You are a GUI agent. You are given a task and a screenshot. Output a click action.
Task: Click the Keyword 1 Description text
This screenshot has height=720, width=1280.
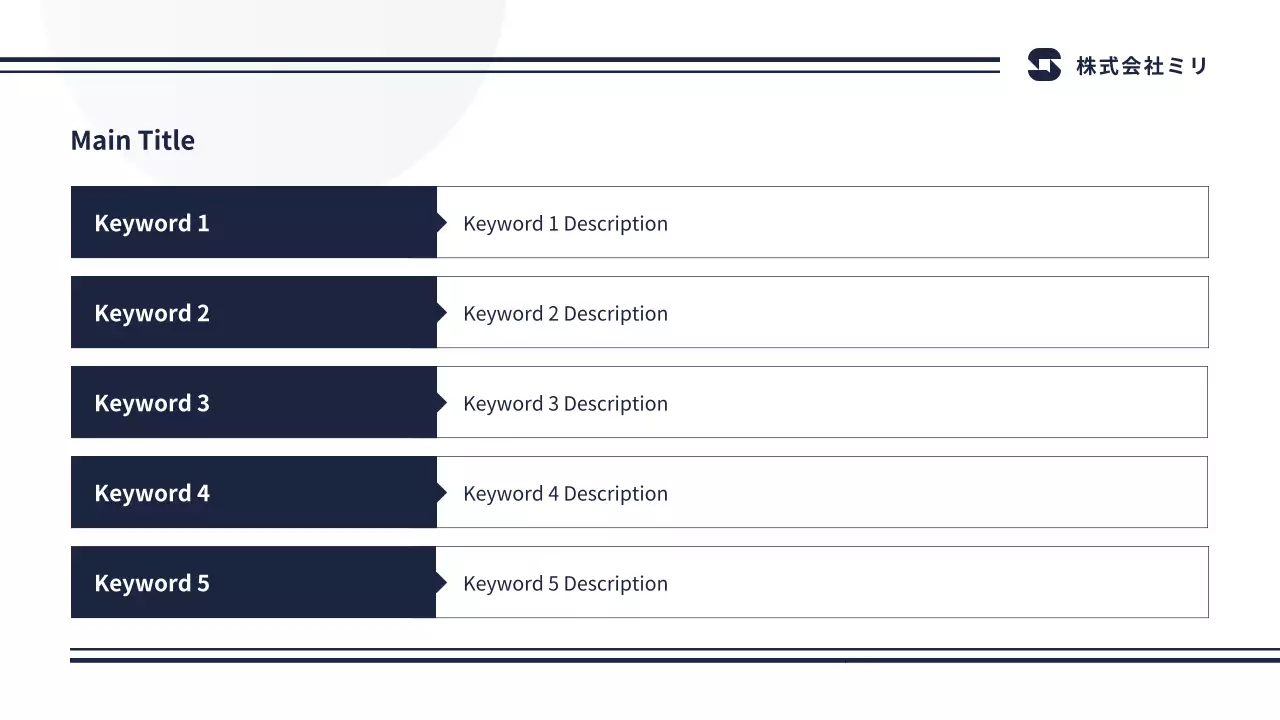(565, 223)
